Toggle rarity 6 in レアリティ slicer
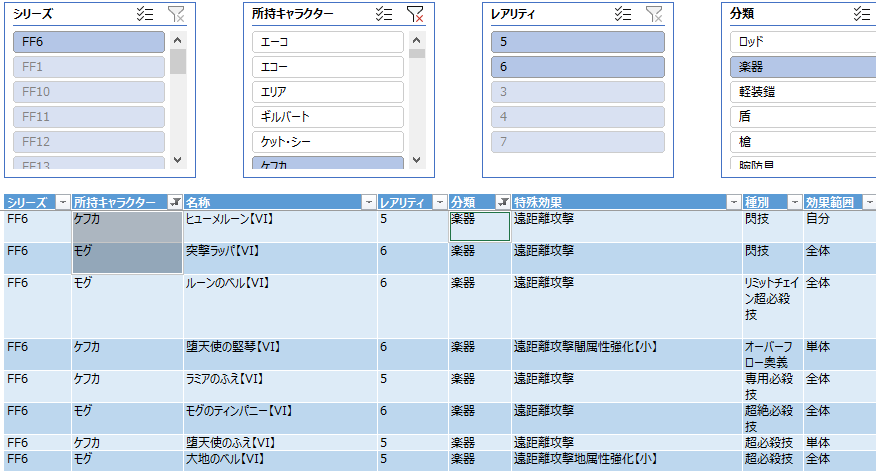 point(578,67)
